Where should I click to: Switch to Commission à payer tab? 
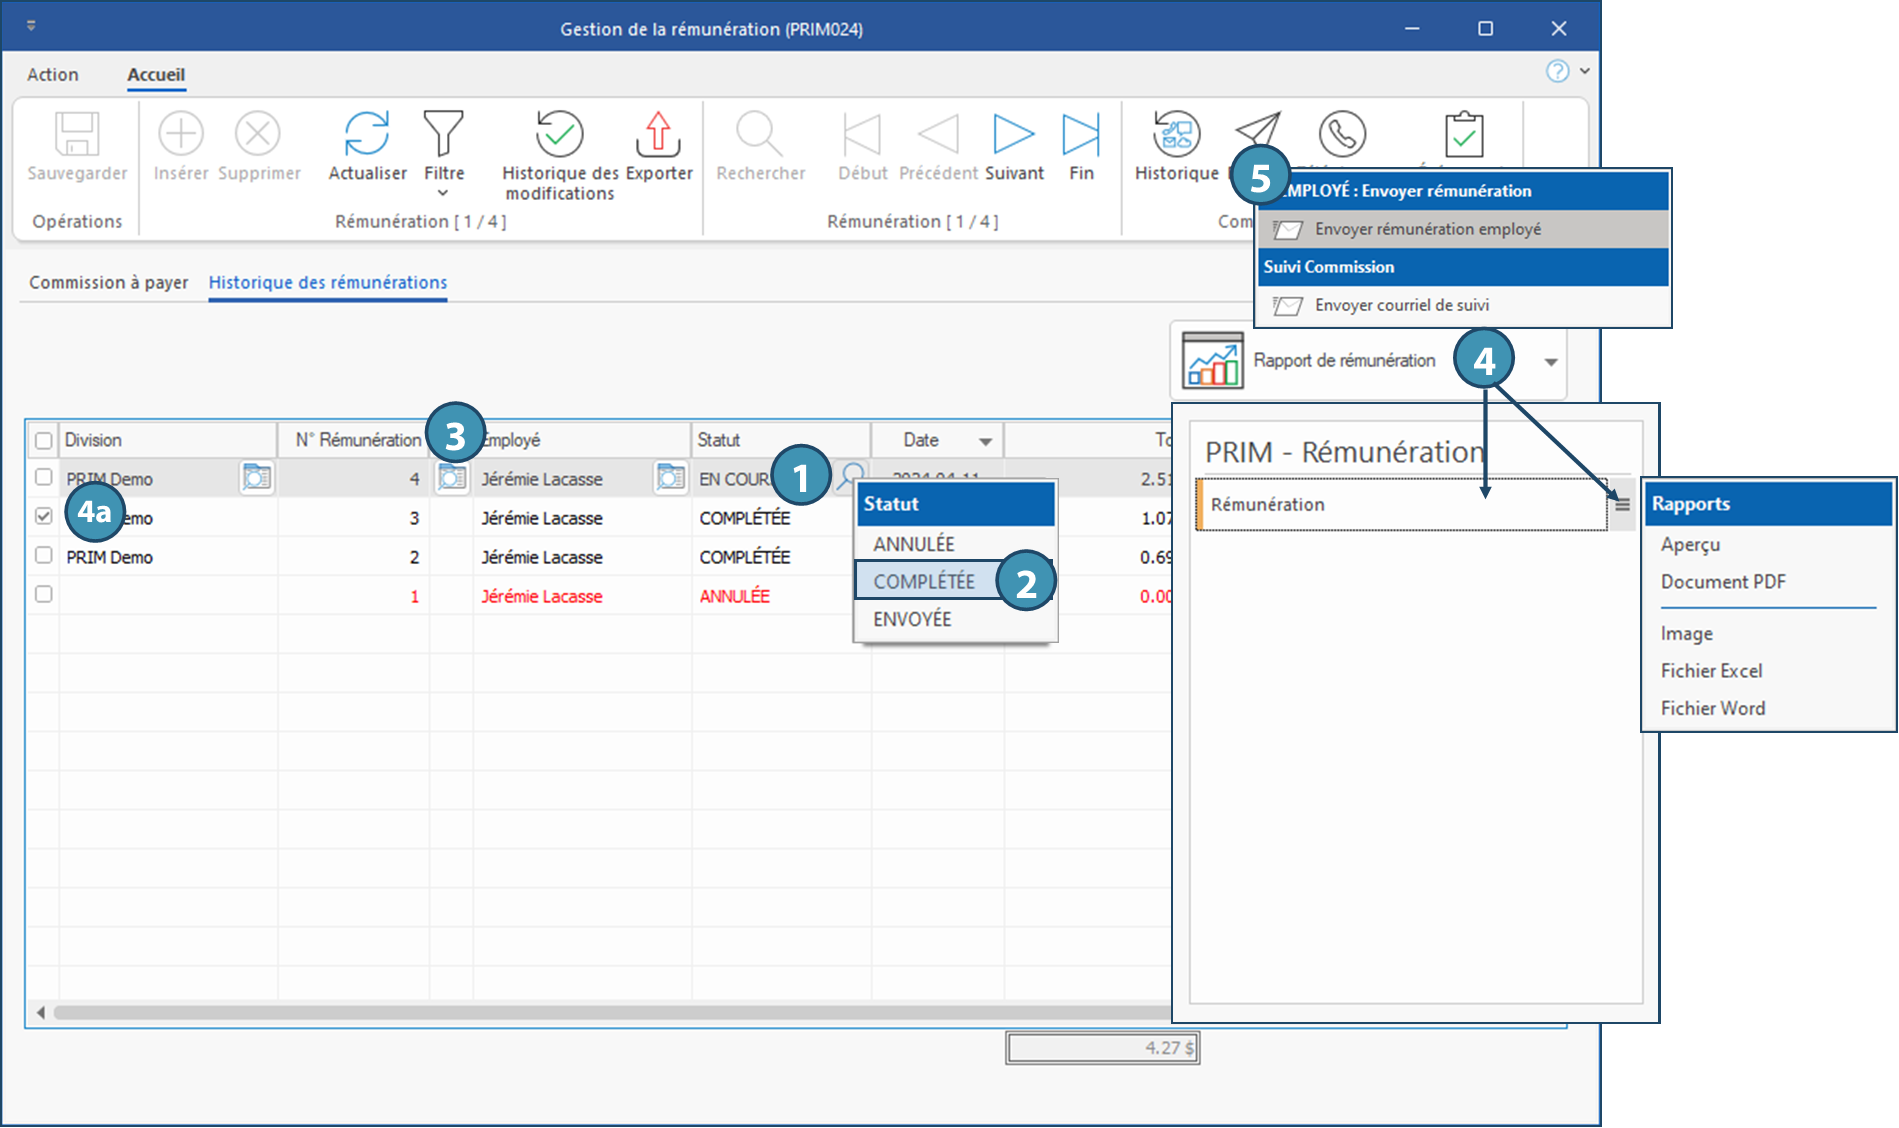(108, 283)
